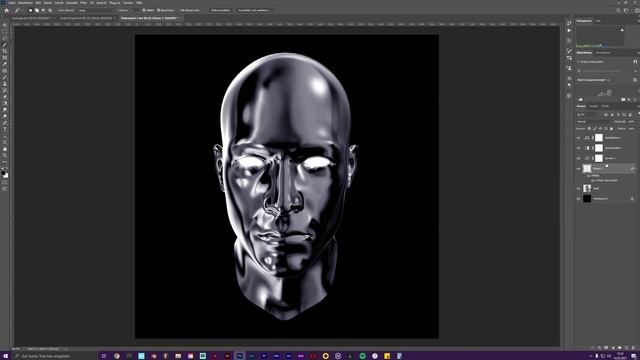Image resolution: width=640 pixels, height=360 pixels.
Task: Toggle the Benachbart checkbox
Action: click(158, 10)
